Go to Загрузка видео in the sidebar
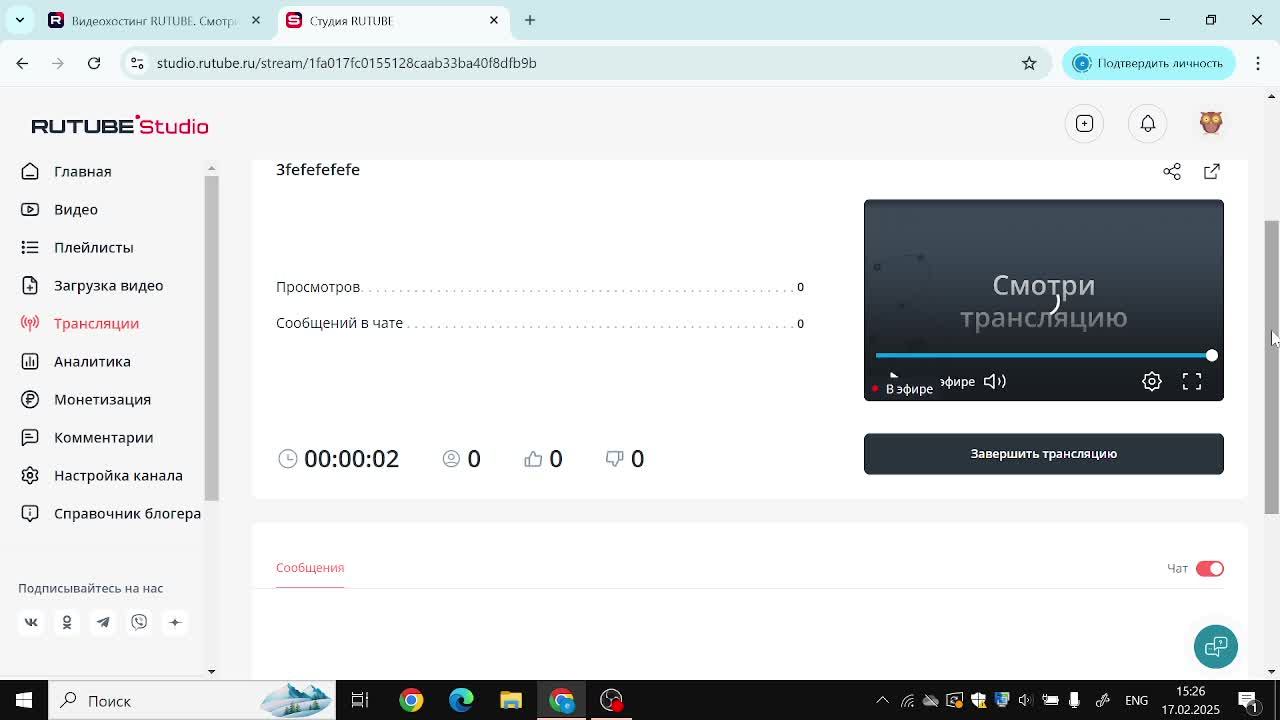 [x=108, y=285]
